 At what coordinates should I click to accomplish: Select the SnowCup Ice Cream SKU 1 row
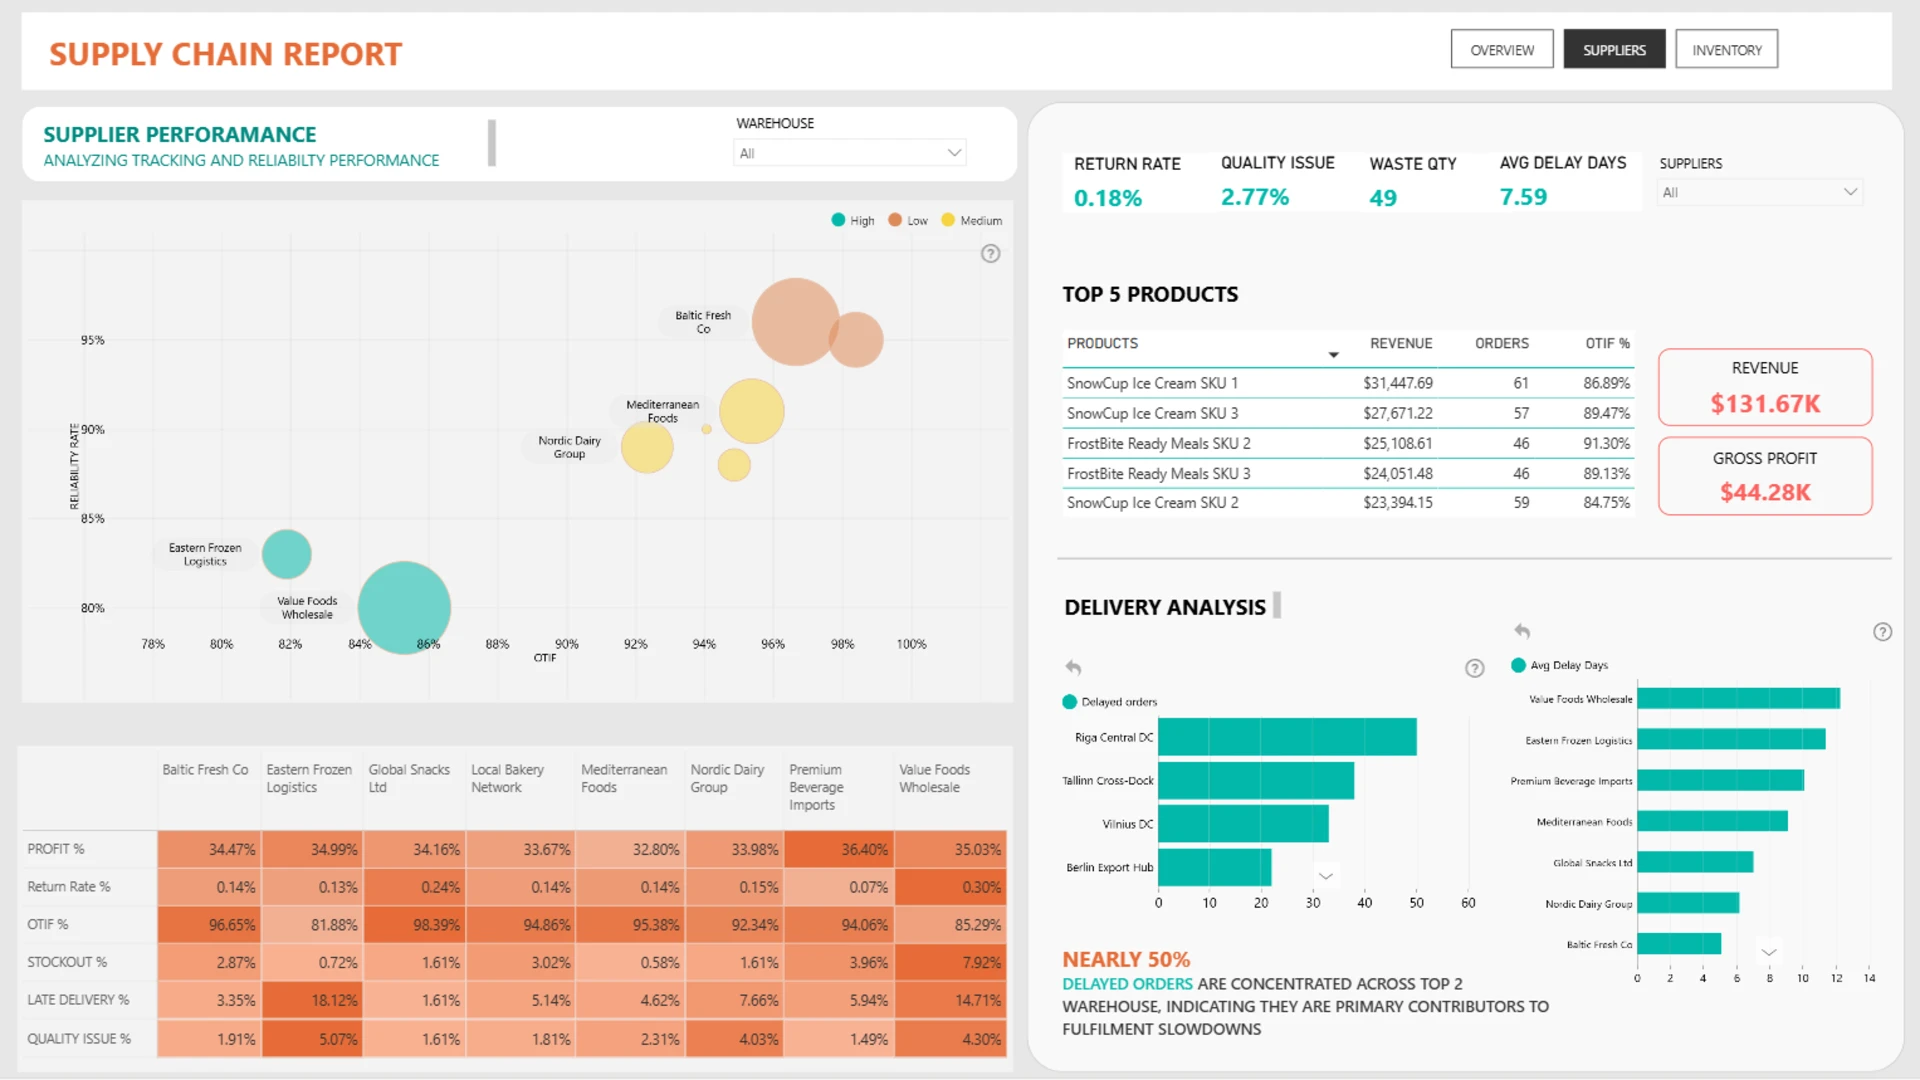pyautogui.click(x=1348, y=383)
